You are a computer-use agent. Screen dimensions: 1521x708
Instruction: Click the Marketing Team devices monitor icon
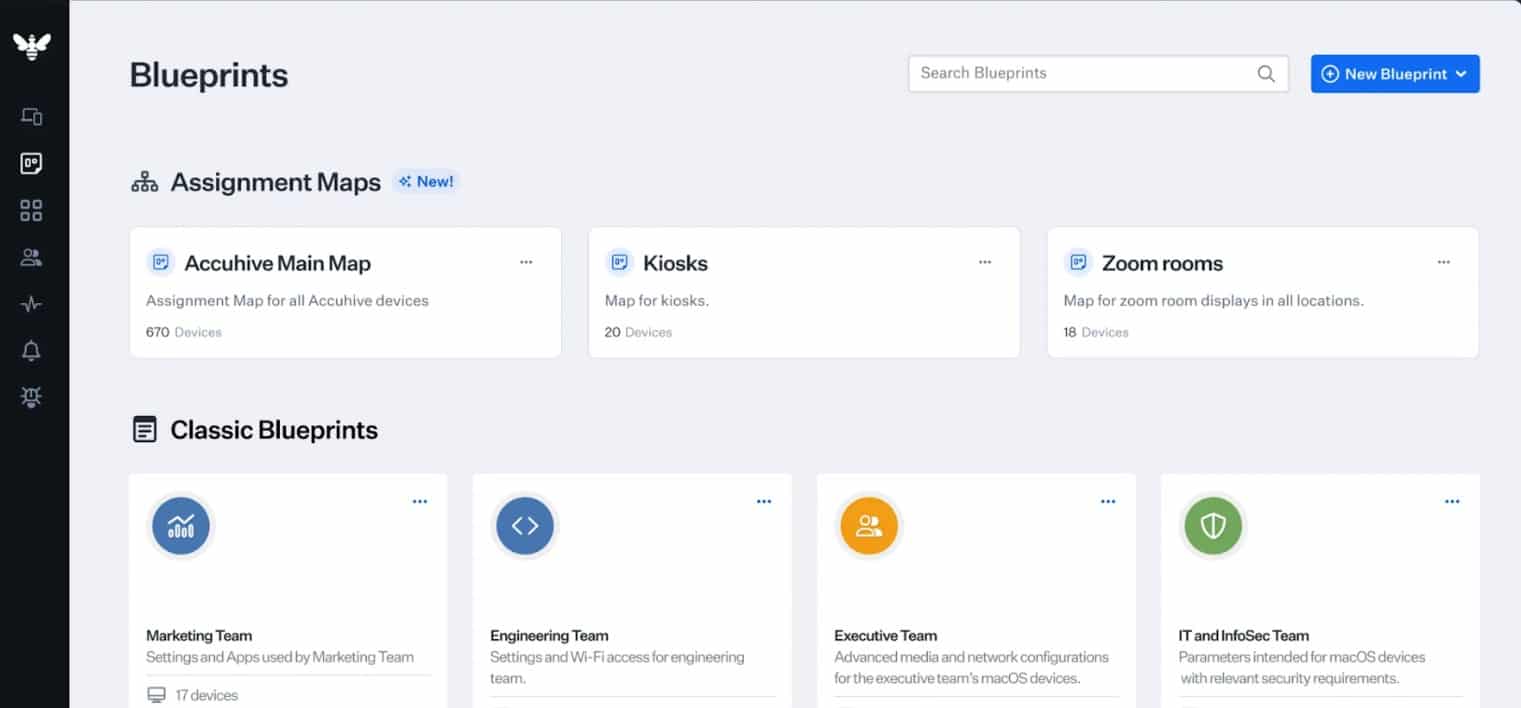point(156,695)
